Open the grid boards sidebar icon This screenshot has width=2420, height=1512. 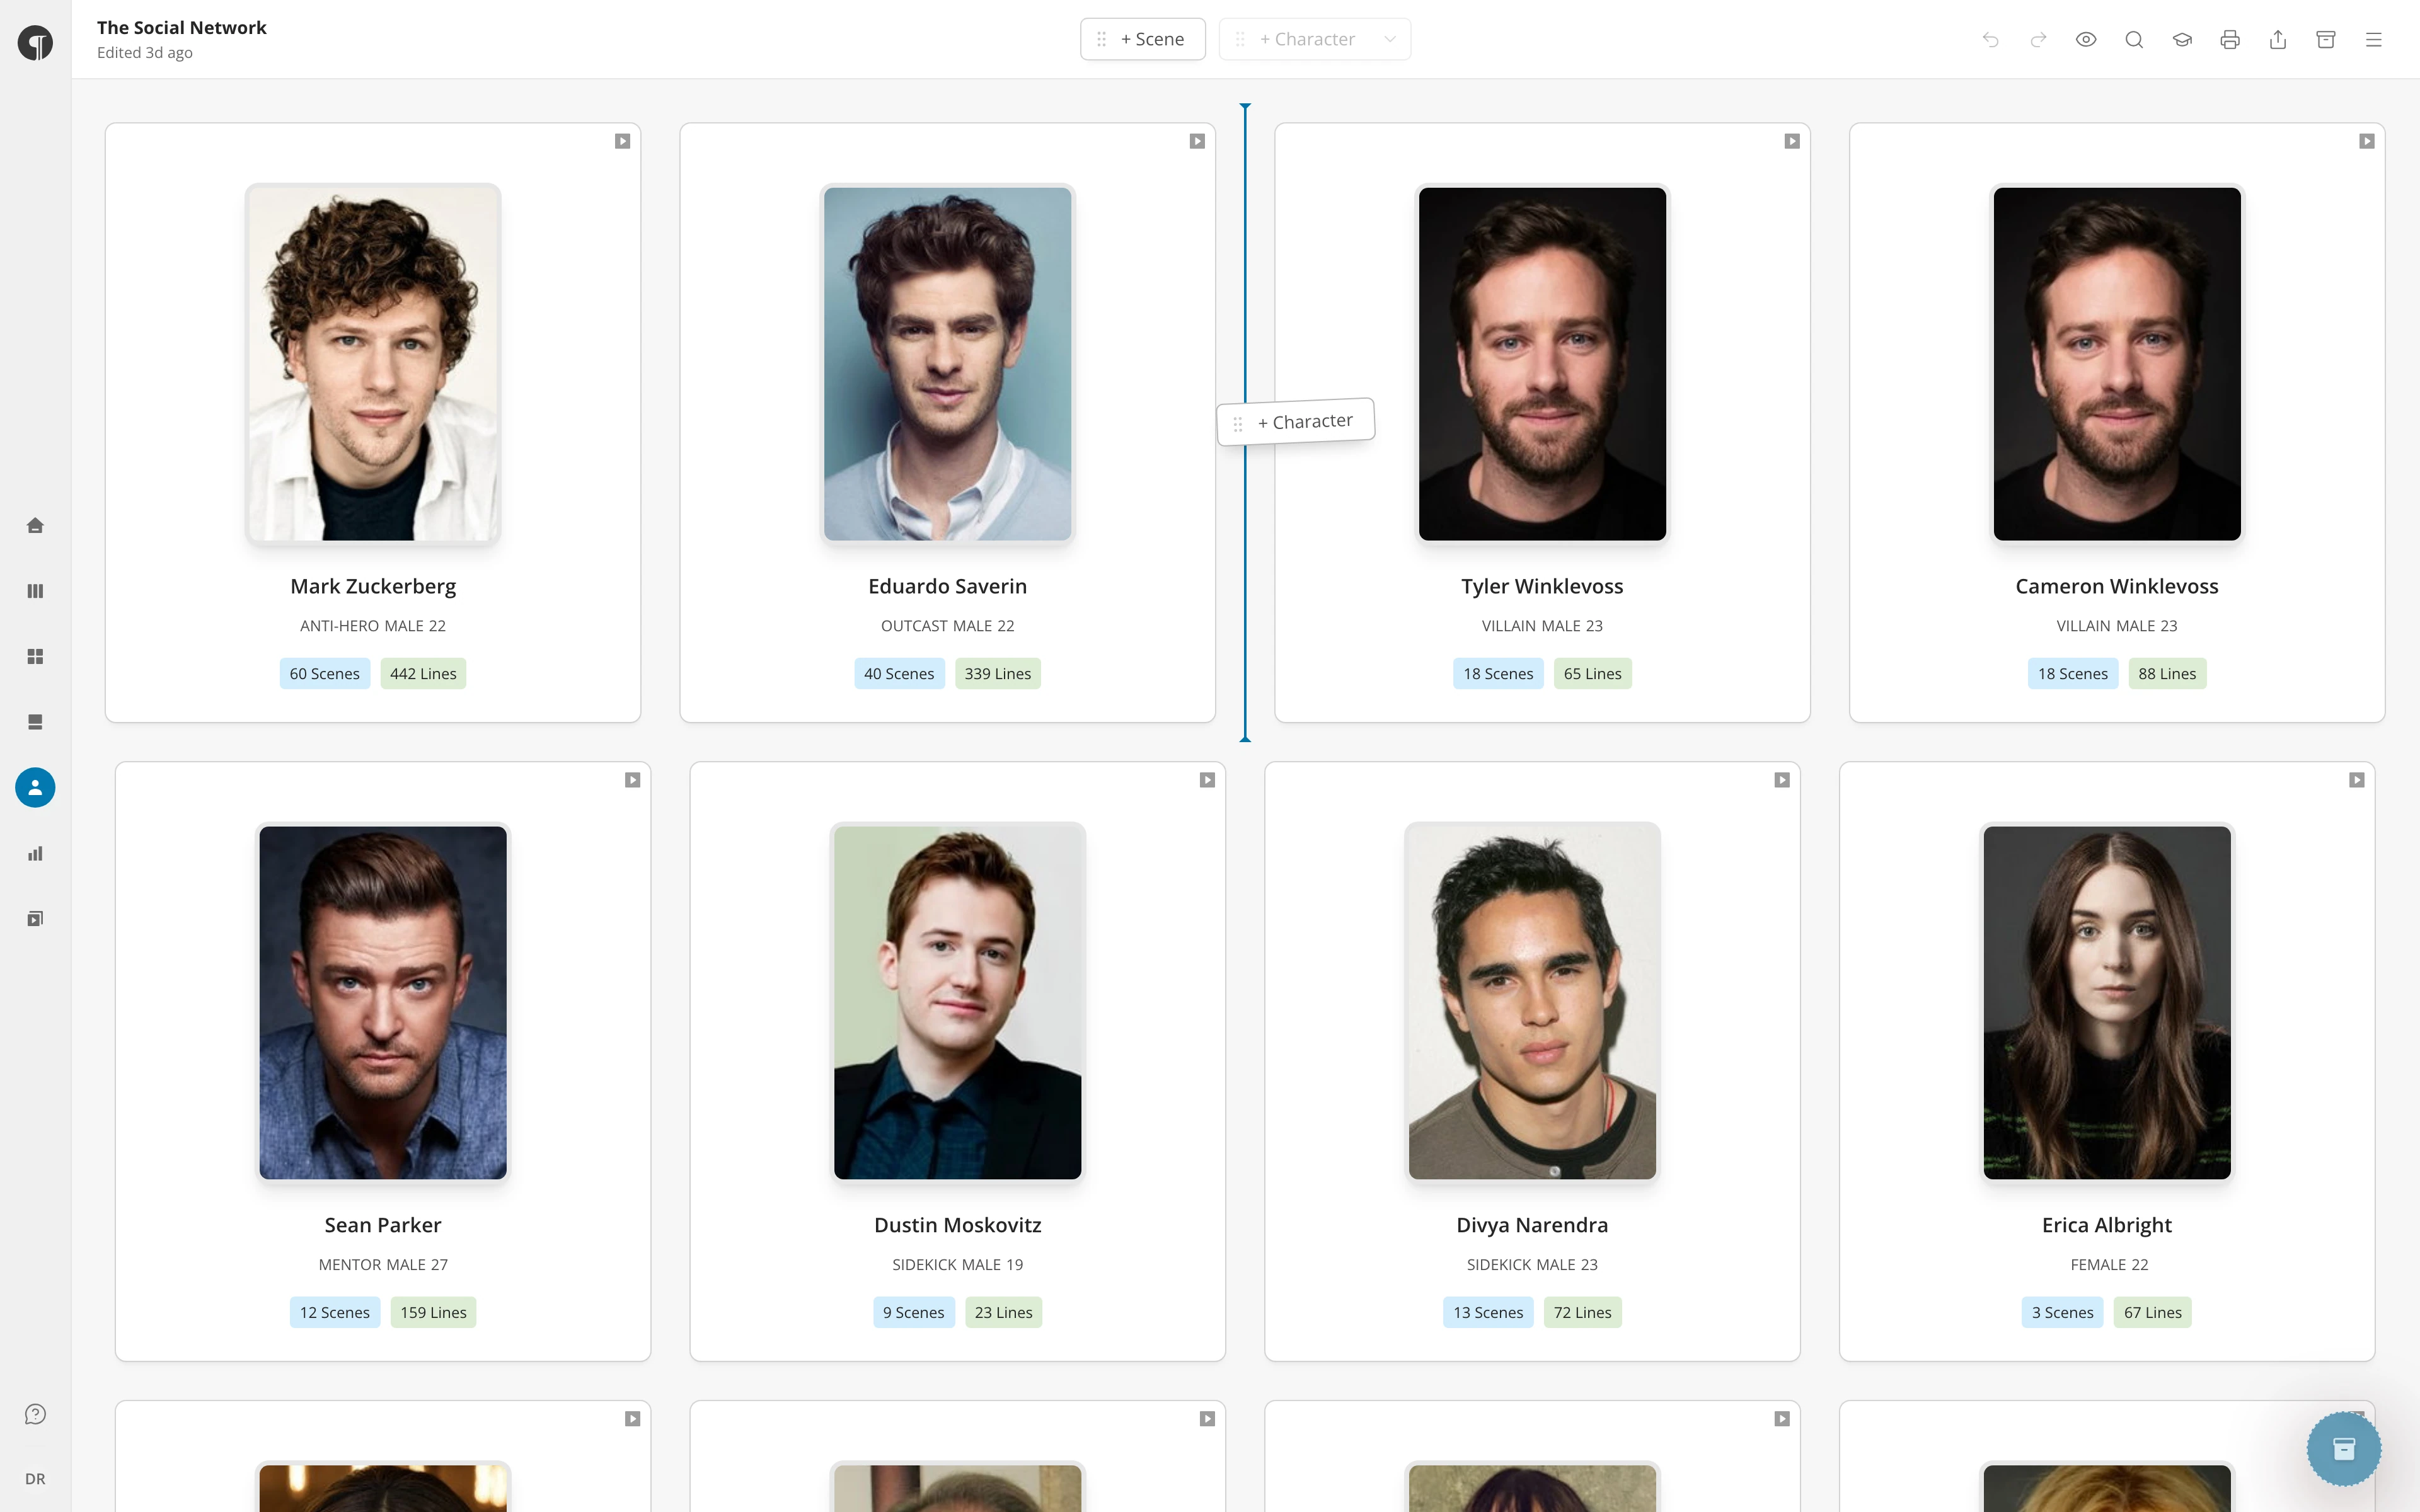click(35, 656)
